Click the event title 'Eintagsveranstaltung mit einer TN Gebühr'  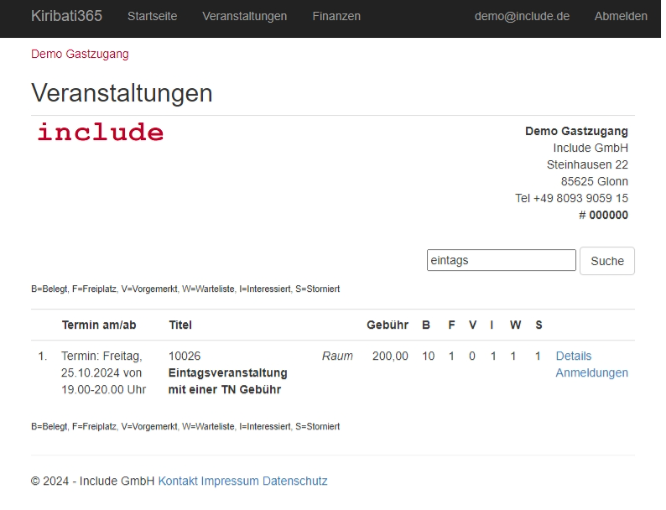[227, 381]
